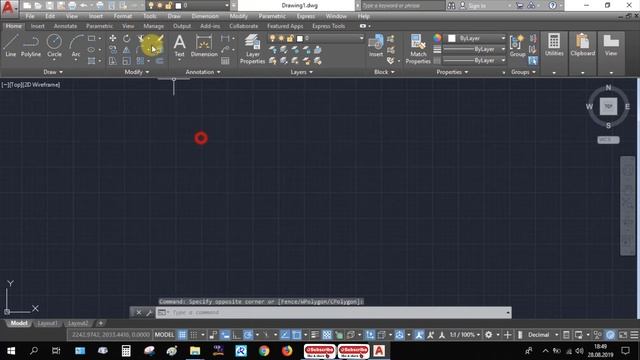Expand the Modify panel

137,72
